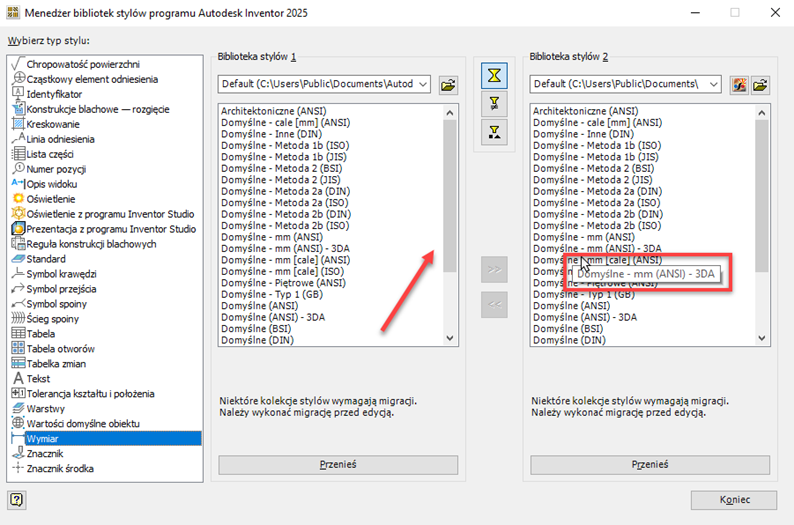Select the Warstwy style type
Viewport: 794px width, 525px height.
(46, 409)
